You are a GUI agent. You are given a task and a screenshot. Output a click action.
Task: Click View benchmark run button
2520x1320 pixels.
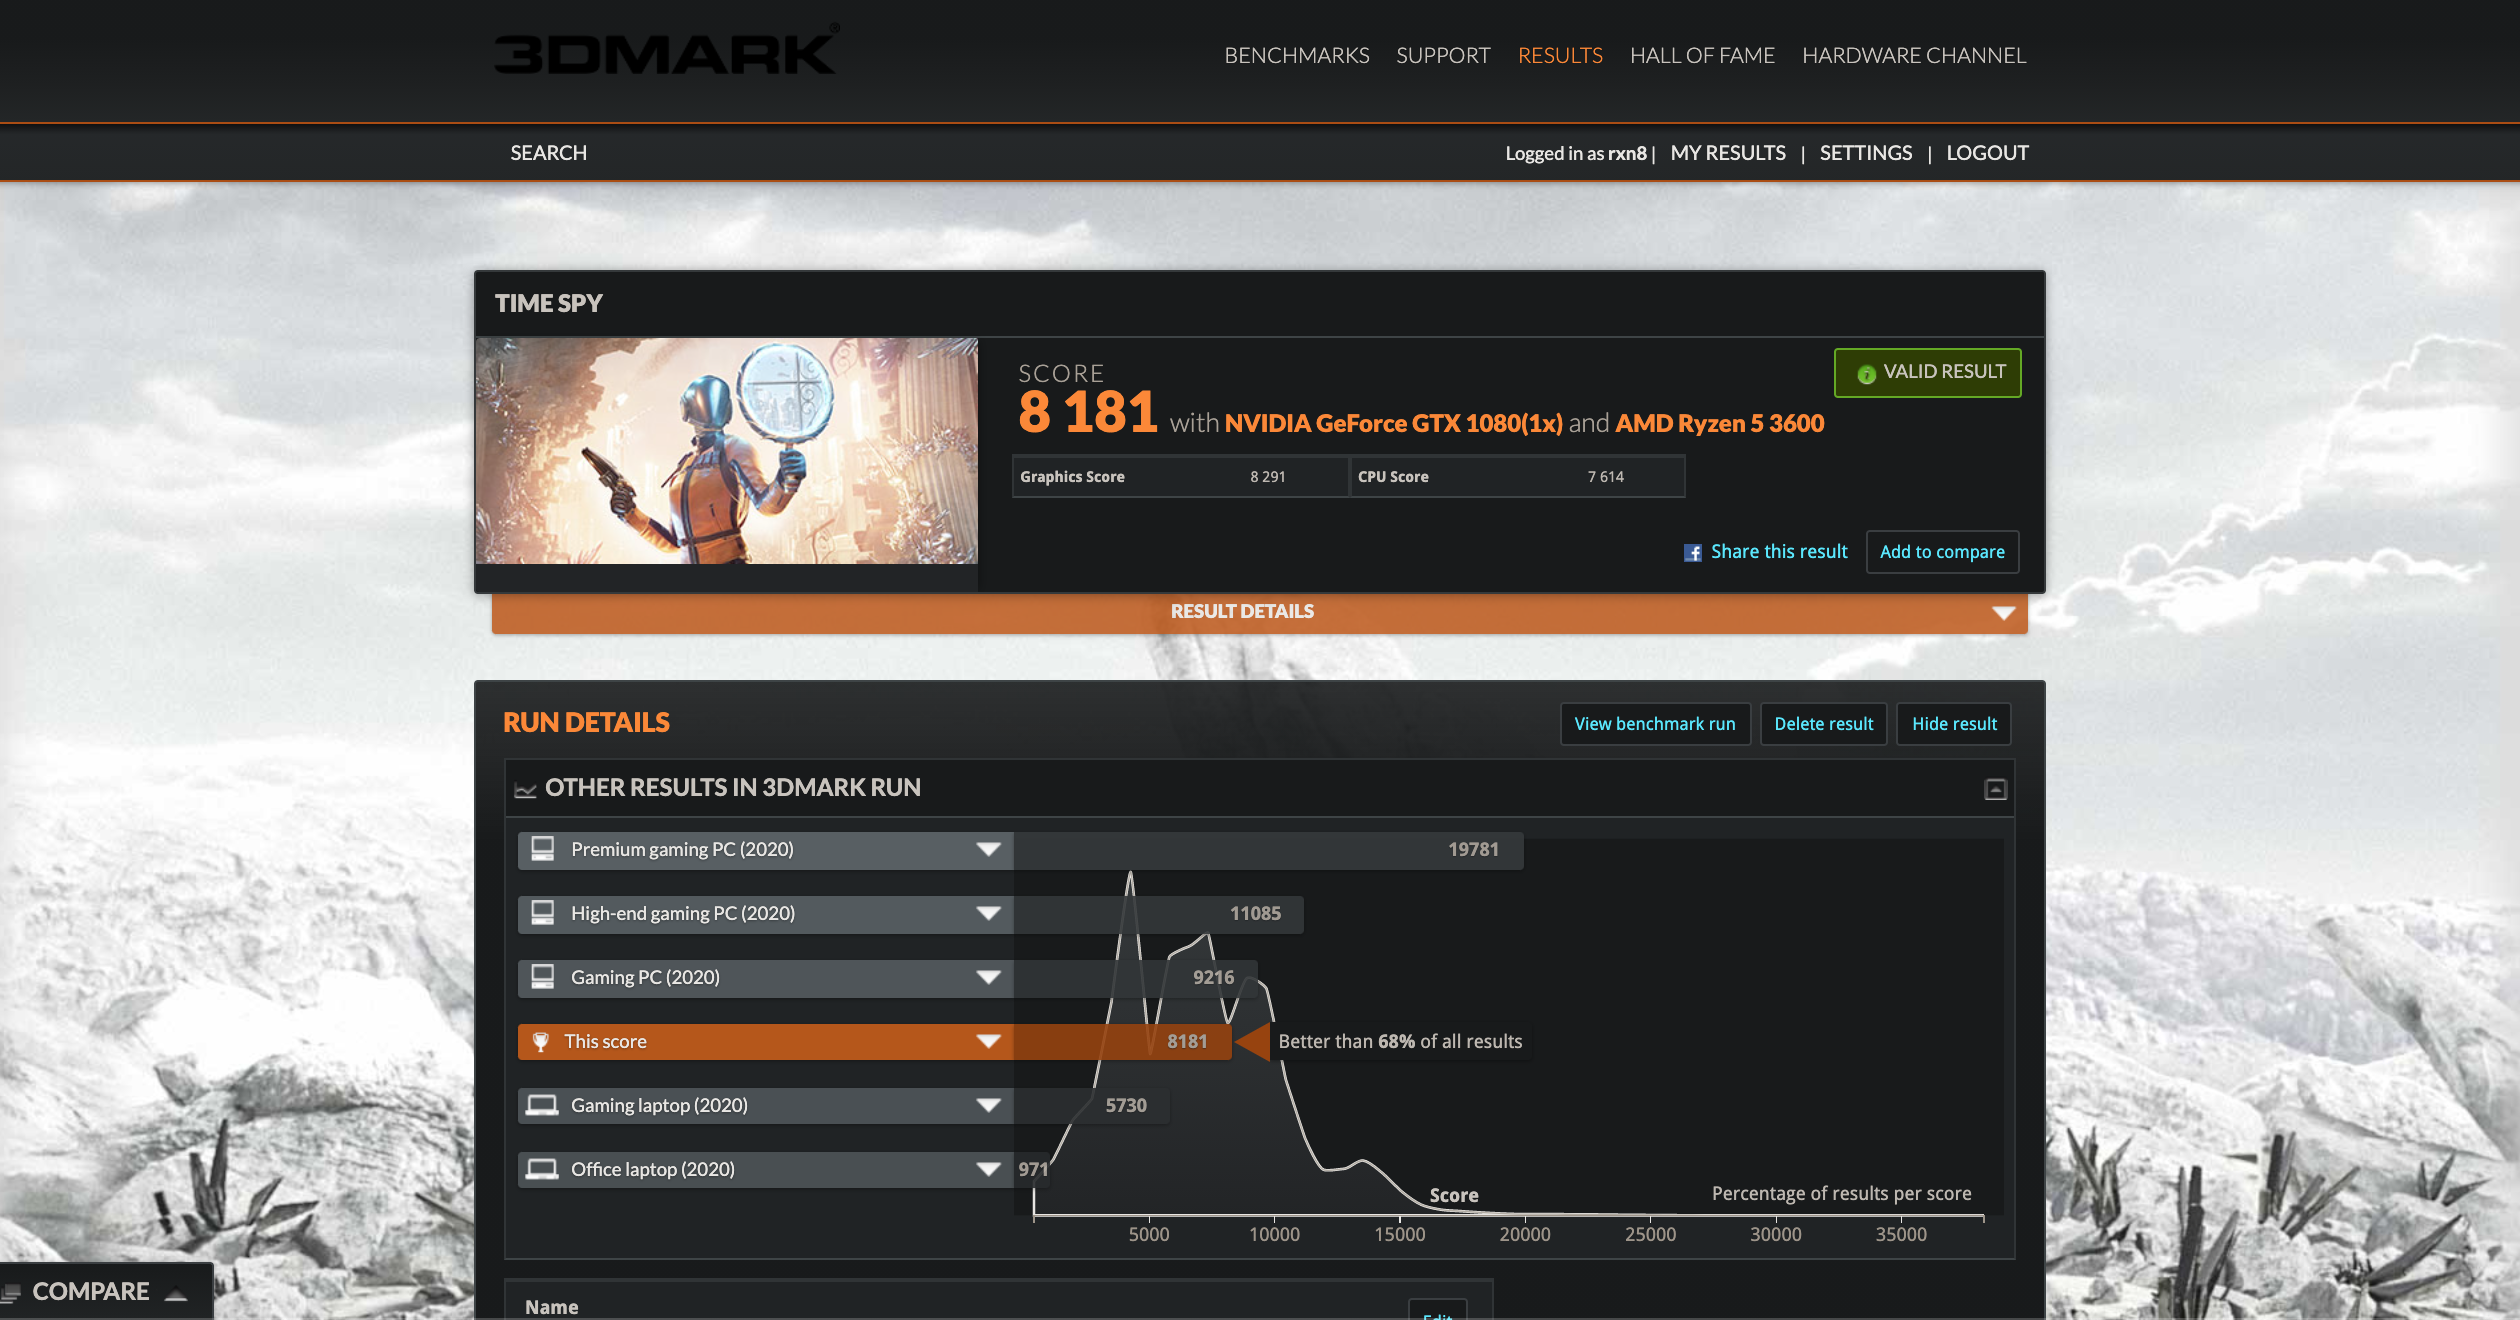tap(1655, 724)
